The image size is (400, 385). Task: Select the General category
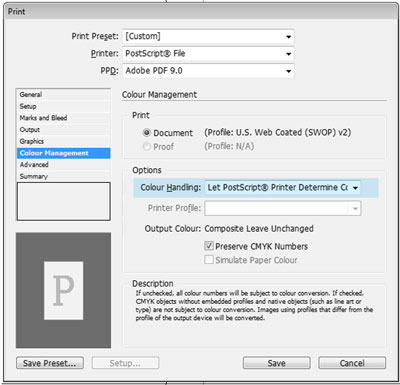tap(63, 95)
